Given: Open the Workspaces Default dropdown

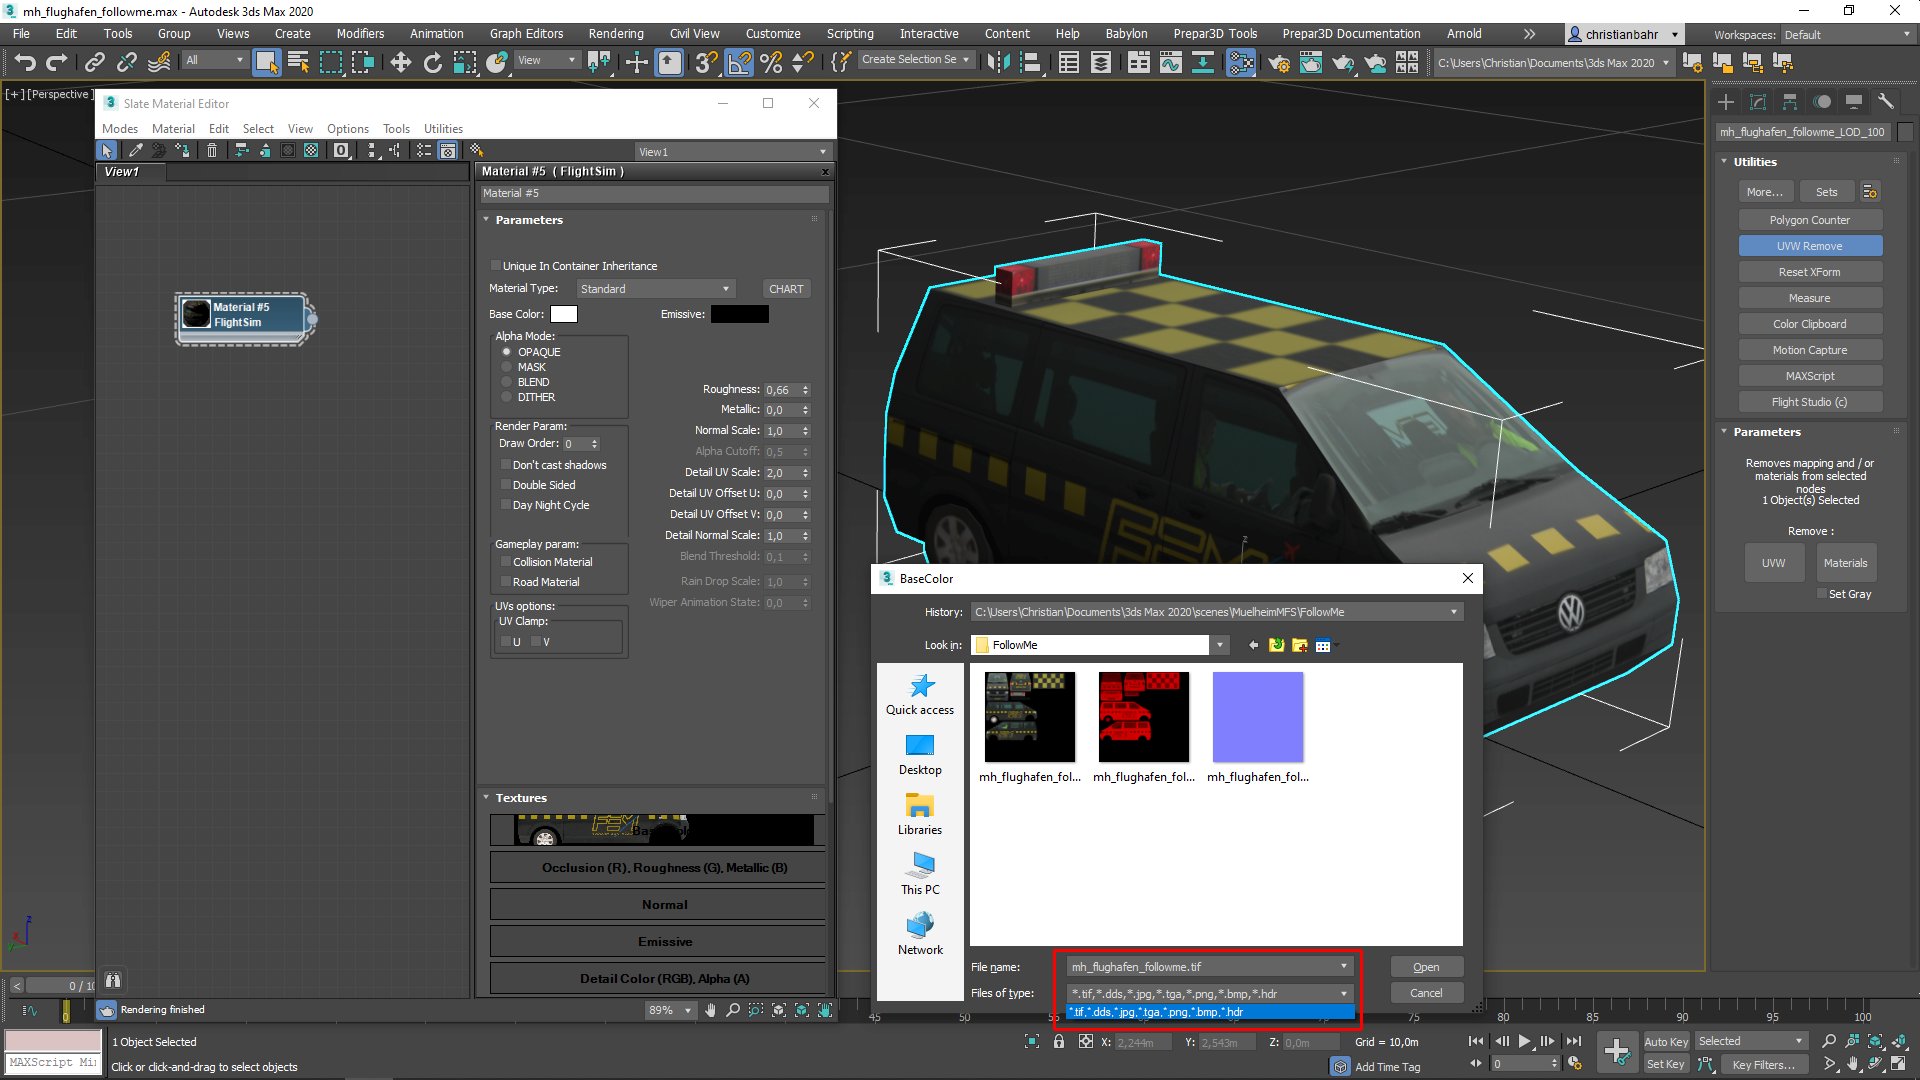Looking at the screenshot, I should pyautogui.click(x=1847, y=35).
